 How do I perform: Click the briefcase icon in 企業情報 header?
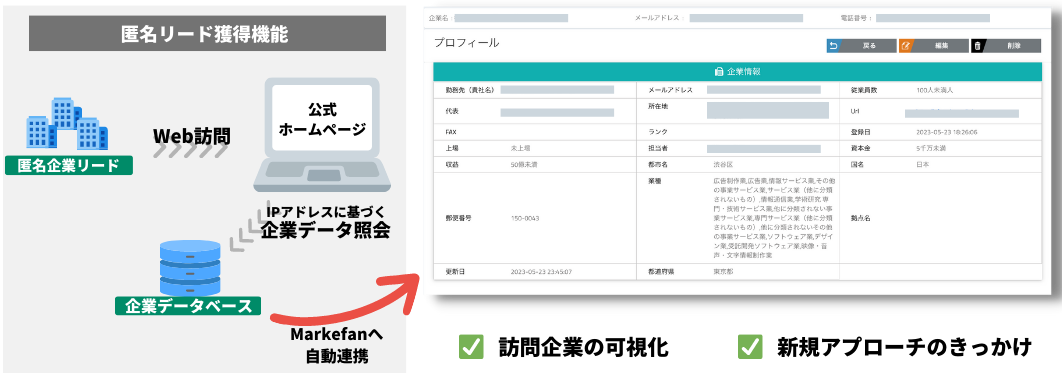(719, 71)
